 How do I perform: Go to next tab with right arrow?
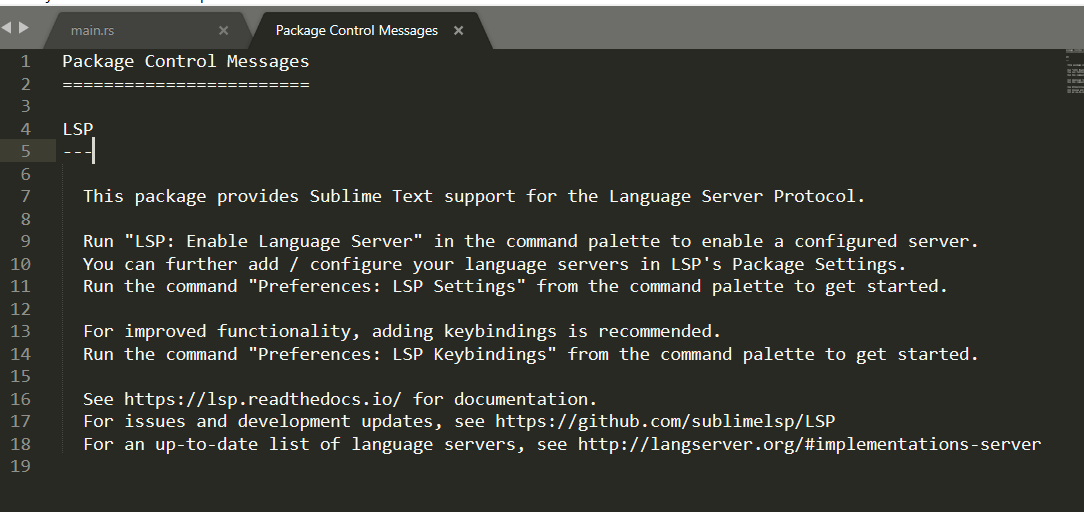(24, 28)
